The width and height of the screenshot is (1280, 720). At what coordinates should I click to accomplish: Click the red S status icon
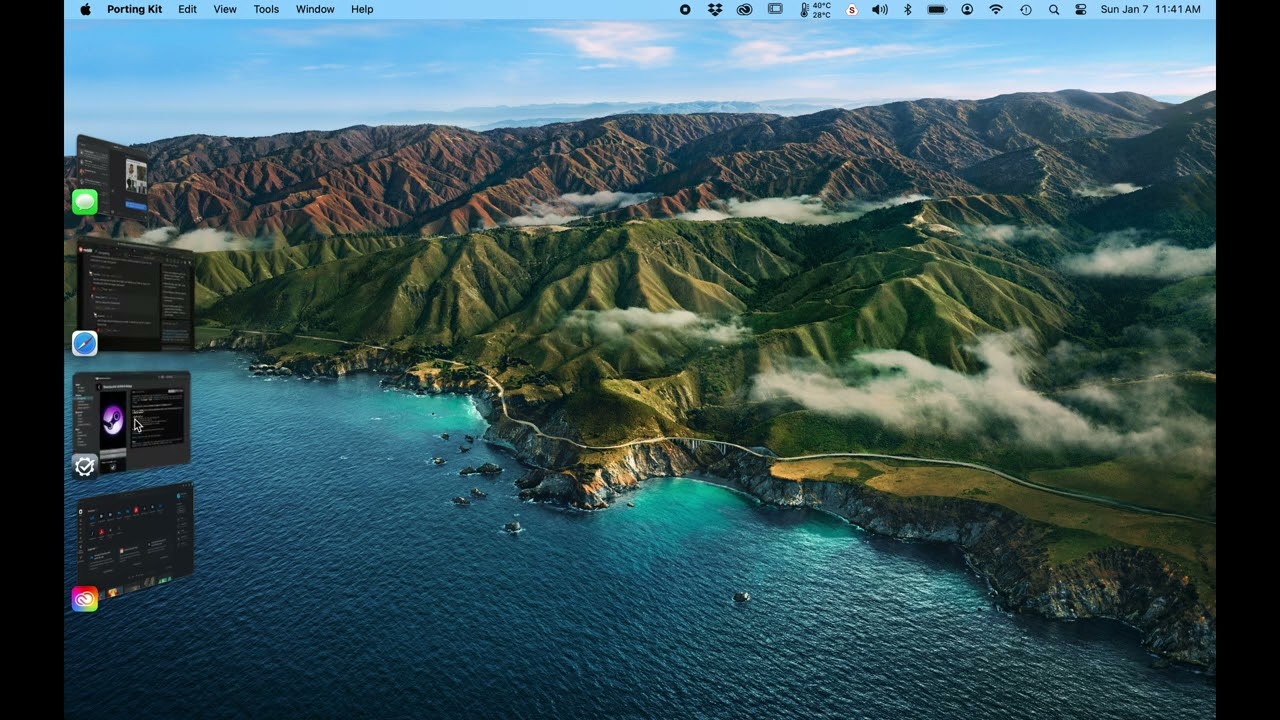(852, 9)
